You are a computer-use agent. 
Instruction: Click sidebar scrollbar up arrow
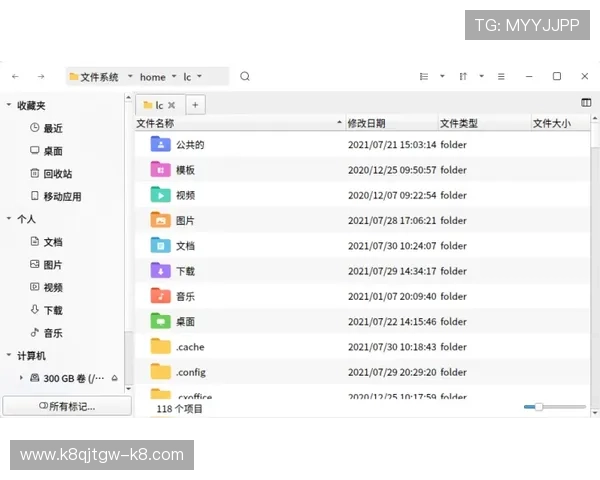point(128,98)
